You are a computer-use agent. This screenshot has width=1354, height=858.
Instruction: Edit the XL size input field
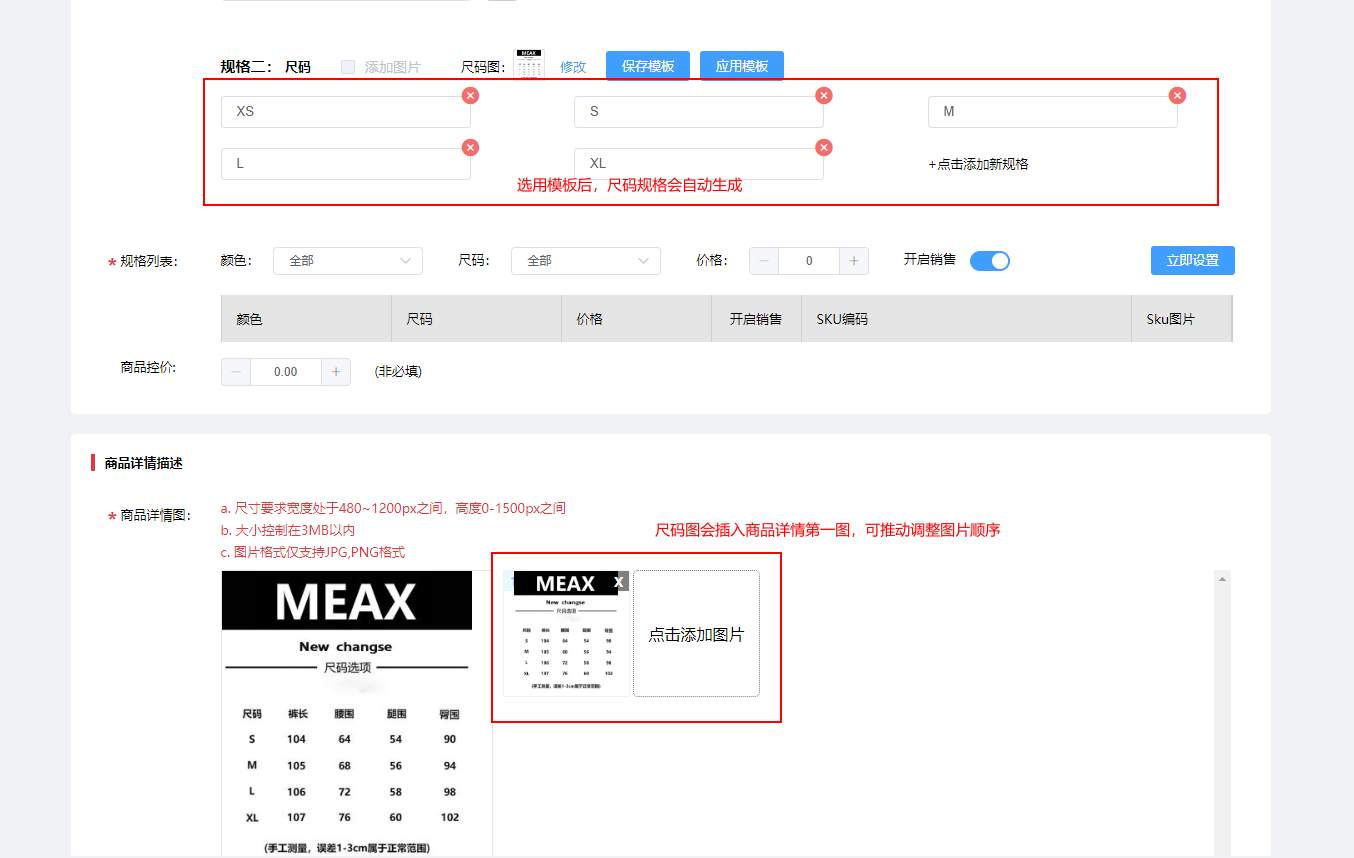(x=699, y=164)
